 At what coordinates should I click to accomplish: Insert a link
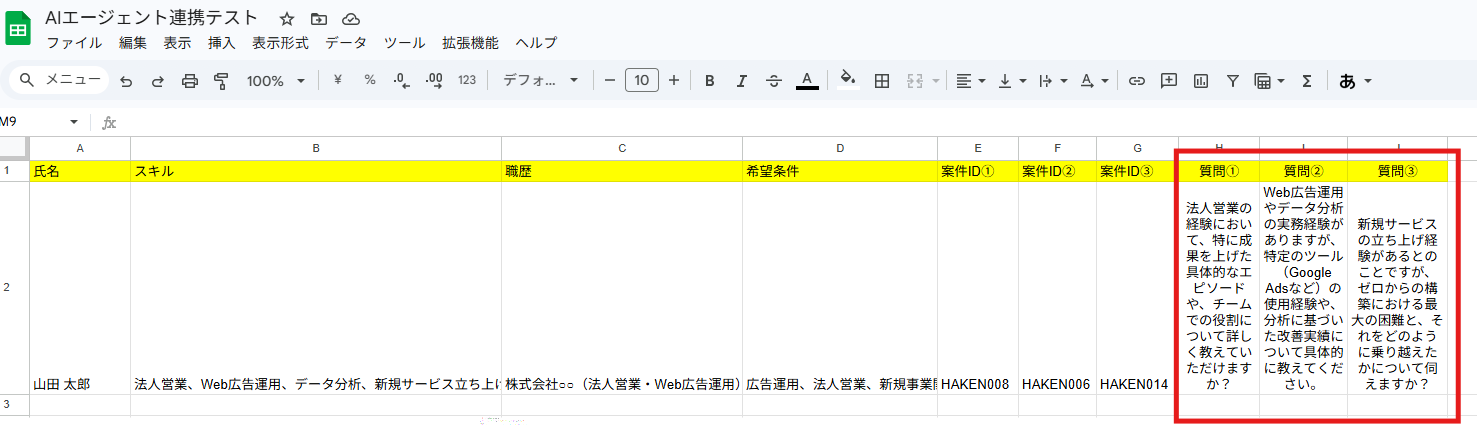click(x=1136, y=81)
